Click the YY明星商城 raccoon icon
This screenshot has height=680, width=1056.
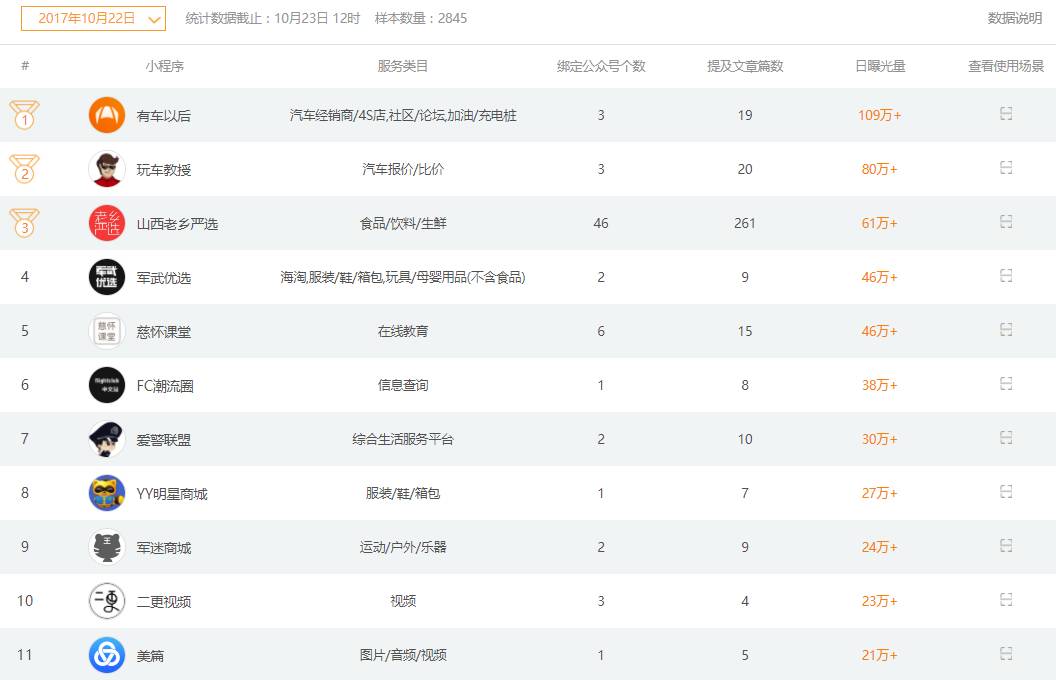click(107, 493)
